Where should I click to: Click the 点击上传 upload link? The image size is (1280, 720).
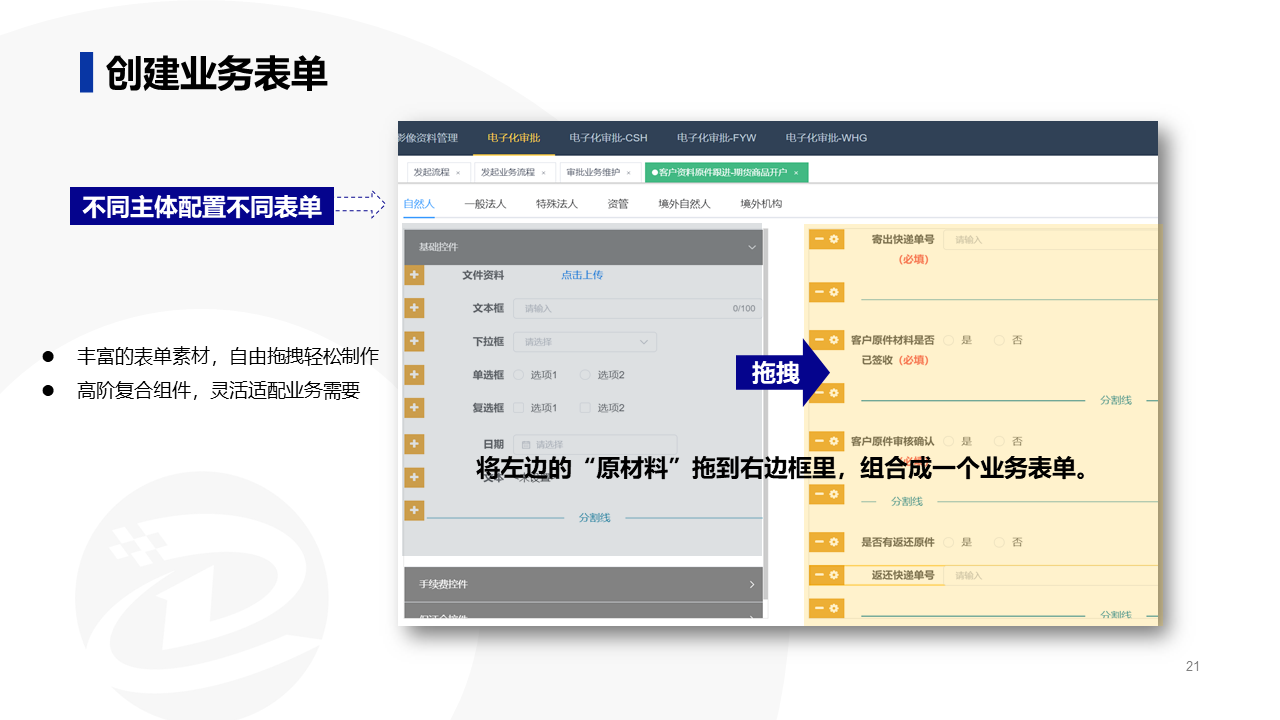pyautogui.click(x=582, y=275)
